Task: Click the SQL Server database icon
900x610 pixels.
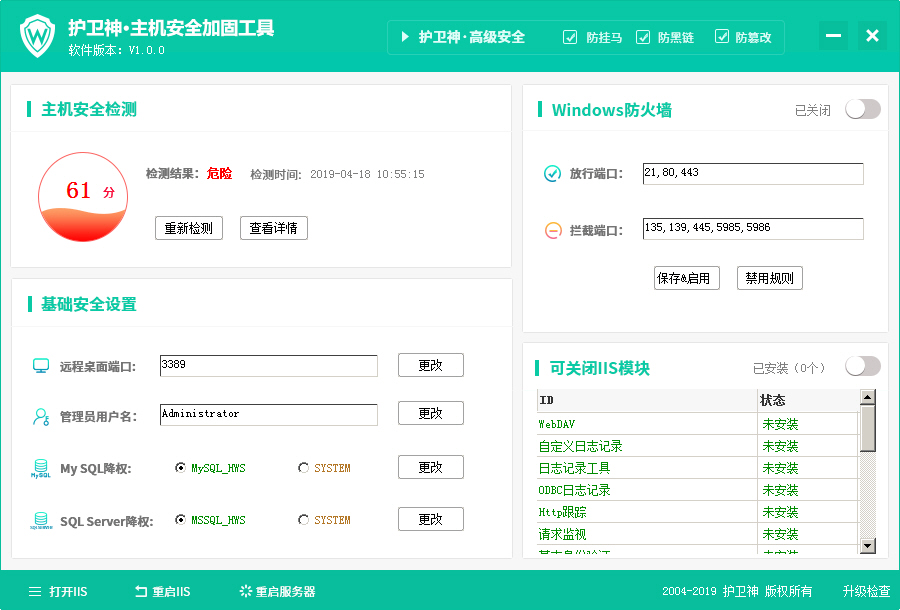Action: (41, 520)
